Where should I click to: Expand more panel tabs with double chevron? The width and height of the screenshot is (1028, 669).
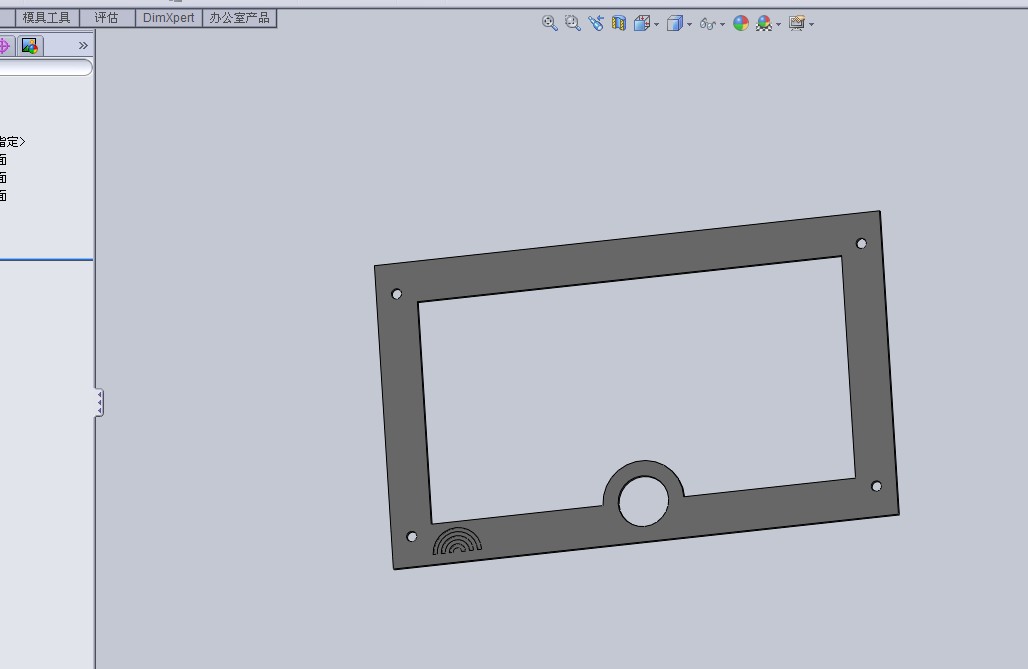coord(83,45)
